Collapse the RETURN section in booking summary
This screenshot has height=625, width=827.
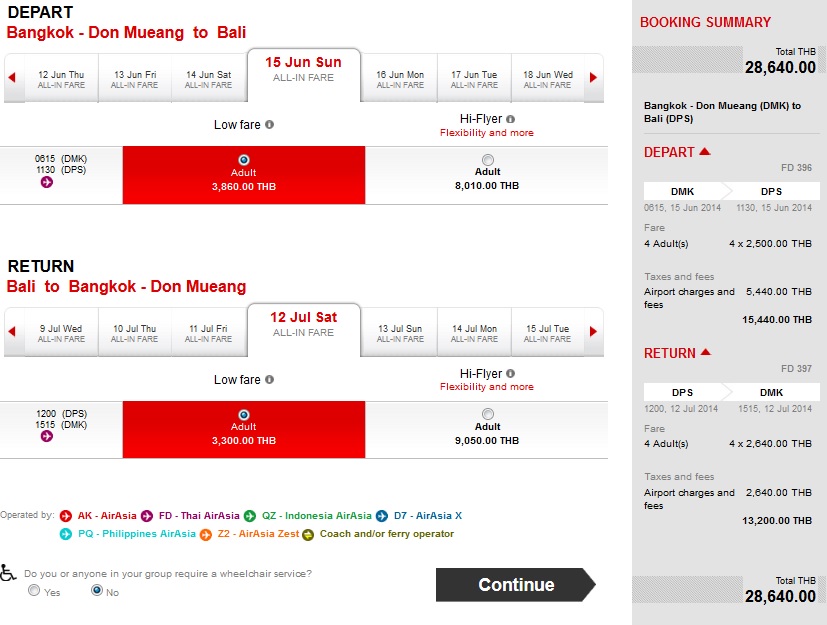click(x=706, y=352)
